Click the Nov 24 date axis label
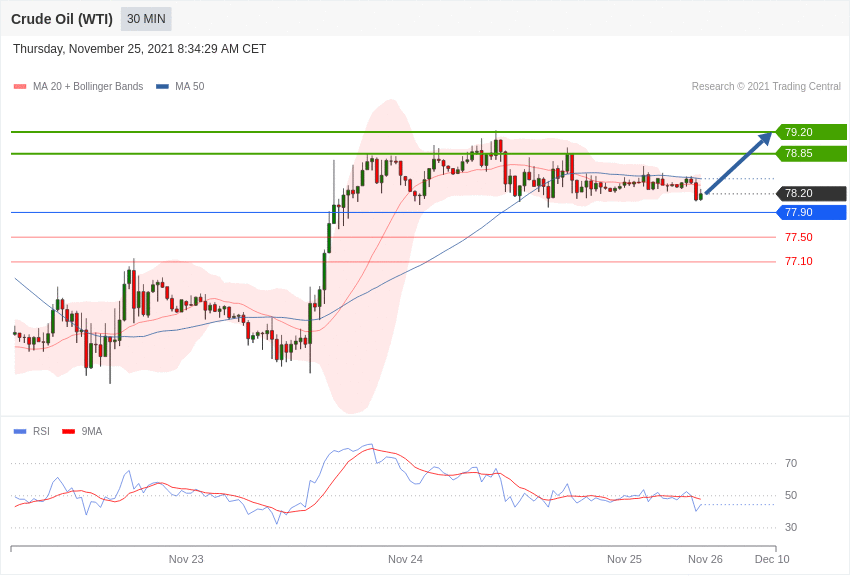 405,559
